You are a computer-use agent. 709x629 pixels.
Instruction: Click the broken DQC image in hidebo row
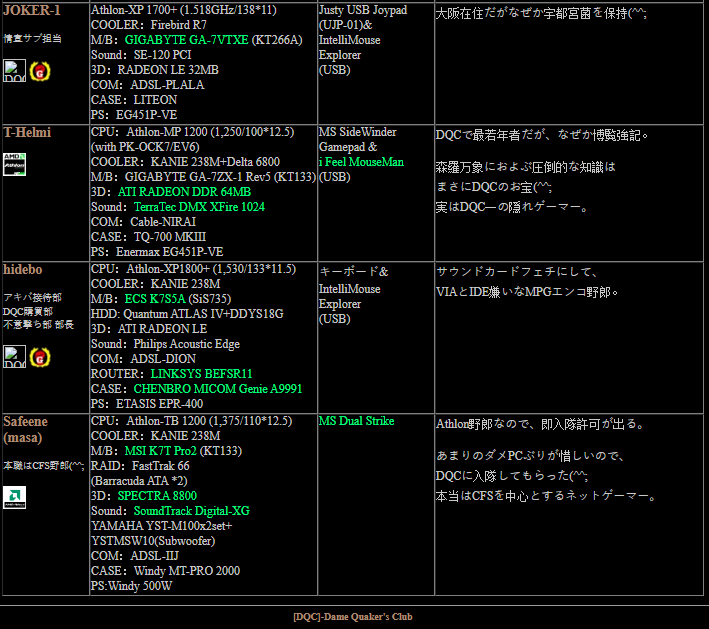tap(14, 356)
